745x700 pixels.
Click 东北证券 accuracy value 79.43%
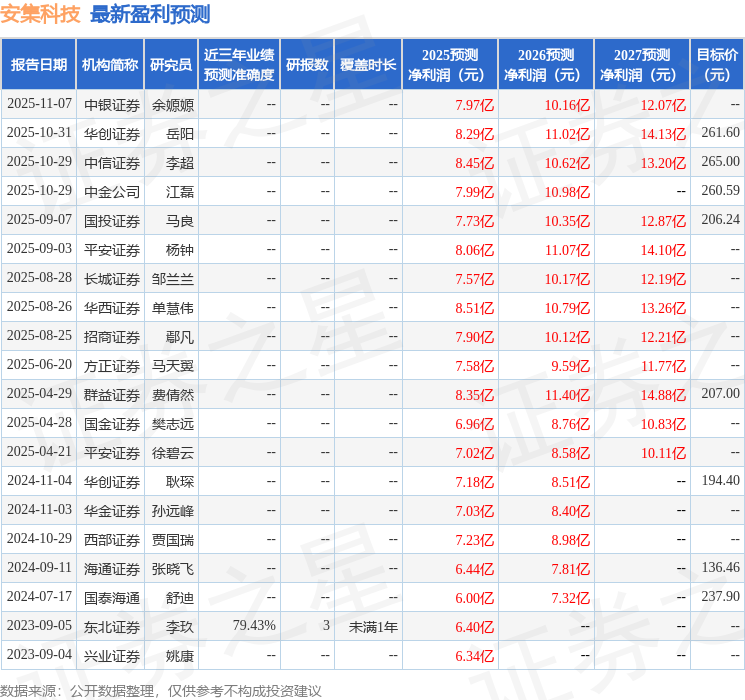pyautogui.click(x=254, y=626)
